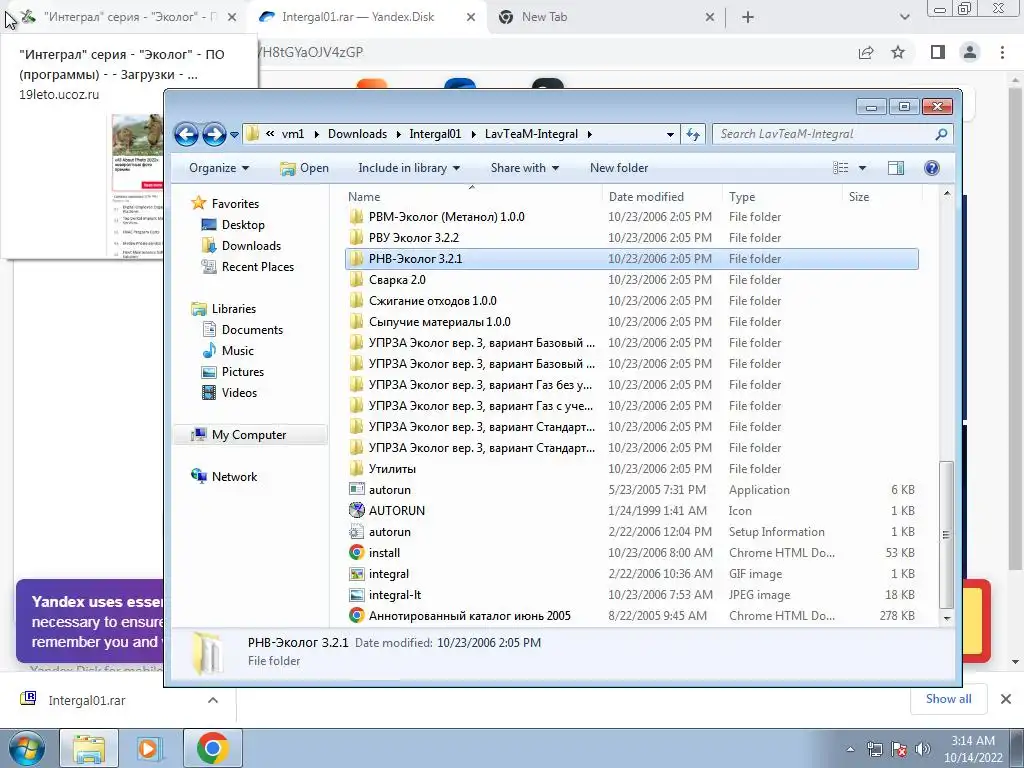Image resolution: width=1024 pixels, height=768 pixels.
Task: Select My Computer in navigation pane
Action: point(249,435)
